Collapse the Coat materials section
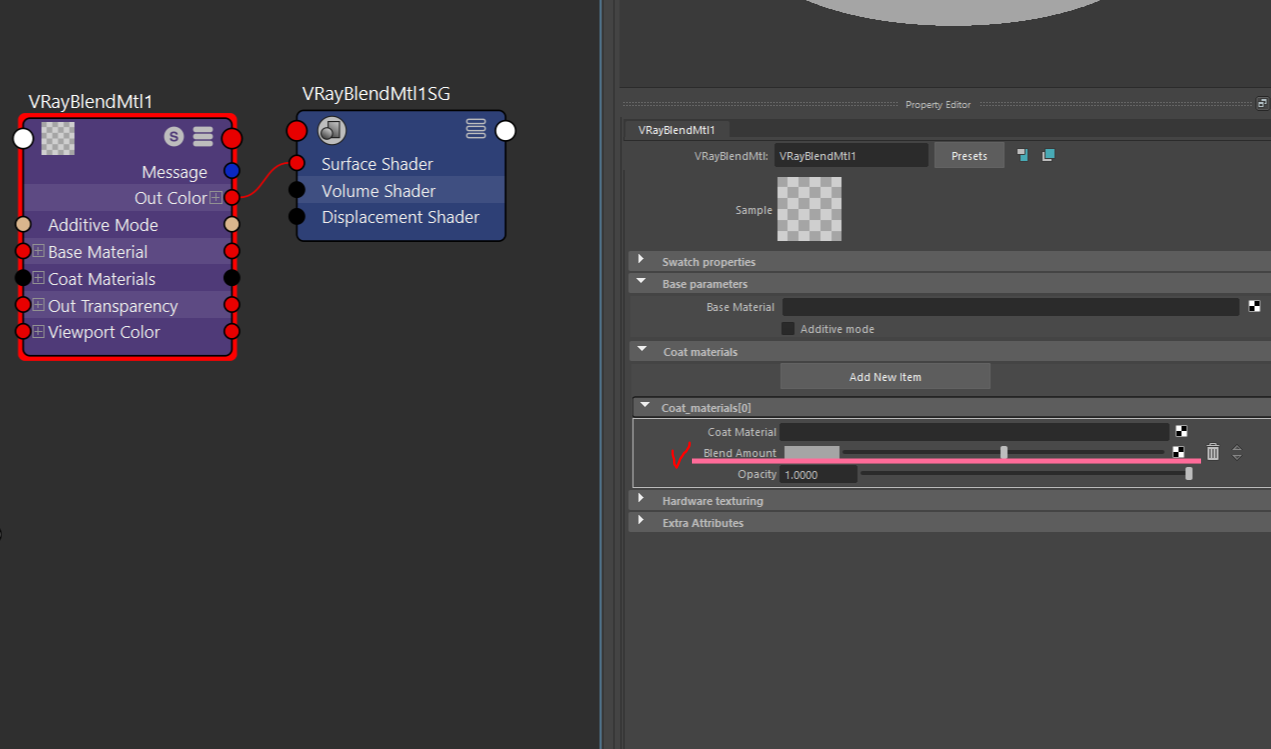Screen dimensions: 1271x749 [x=641, y=350]
